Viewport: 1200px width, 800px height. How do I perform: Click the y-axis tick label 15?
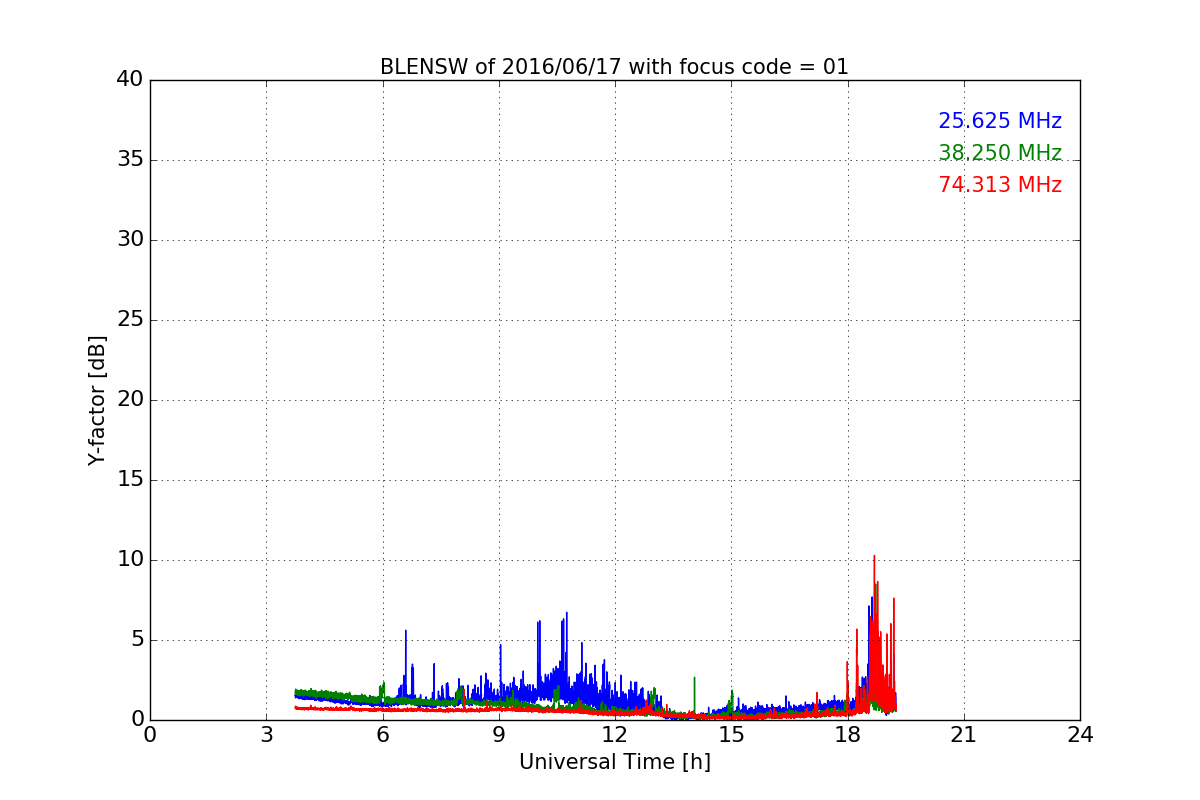[130, 480]
